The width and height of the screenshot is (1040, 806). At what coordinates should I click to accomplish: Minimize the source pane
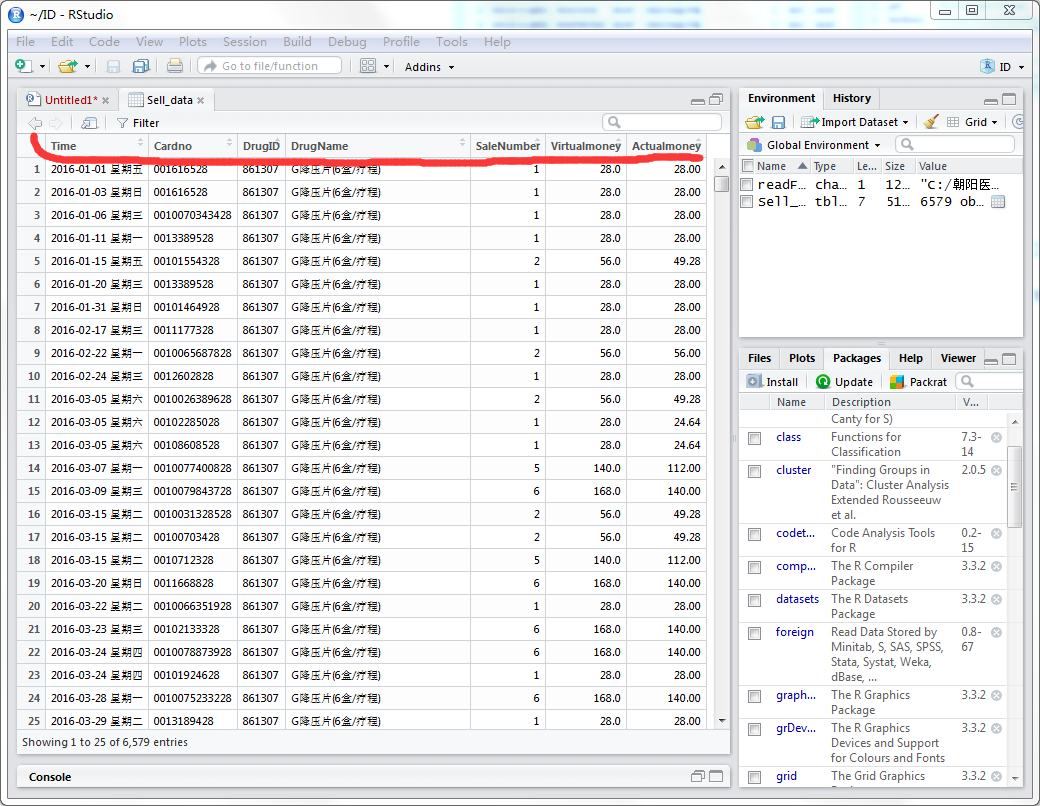pos(698,101)
